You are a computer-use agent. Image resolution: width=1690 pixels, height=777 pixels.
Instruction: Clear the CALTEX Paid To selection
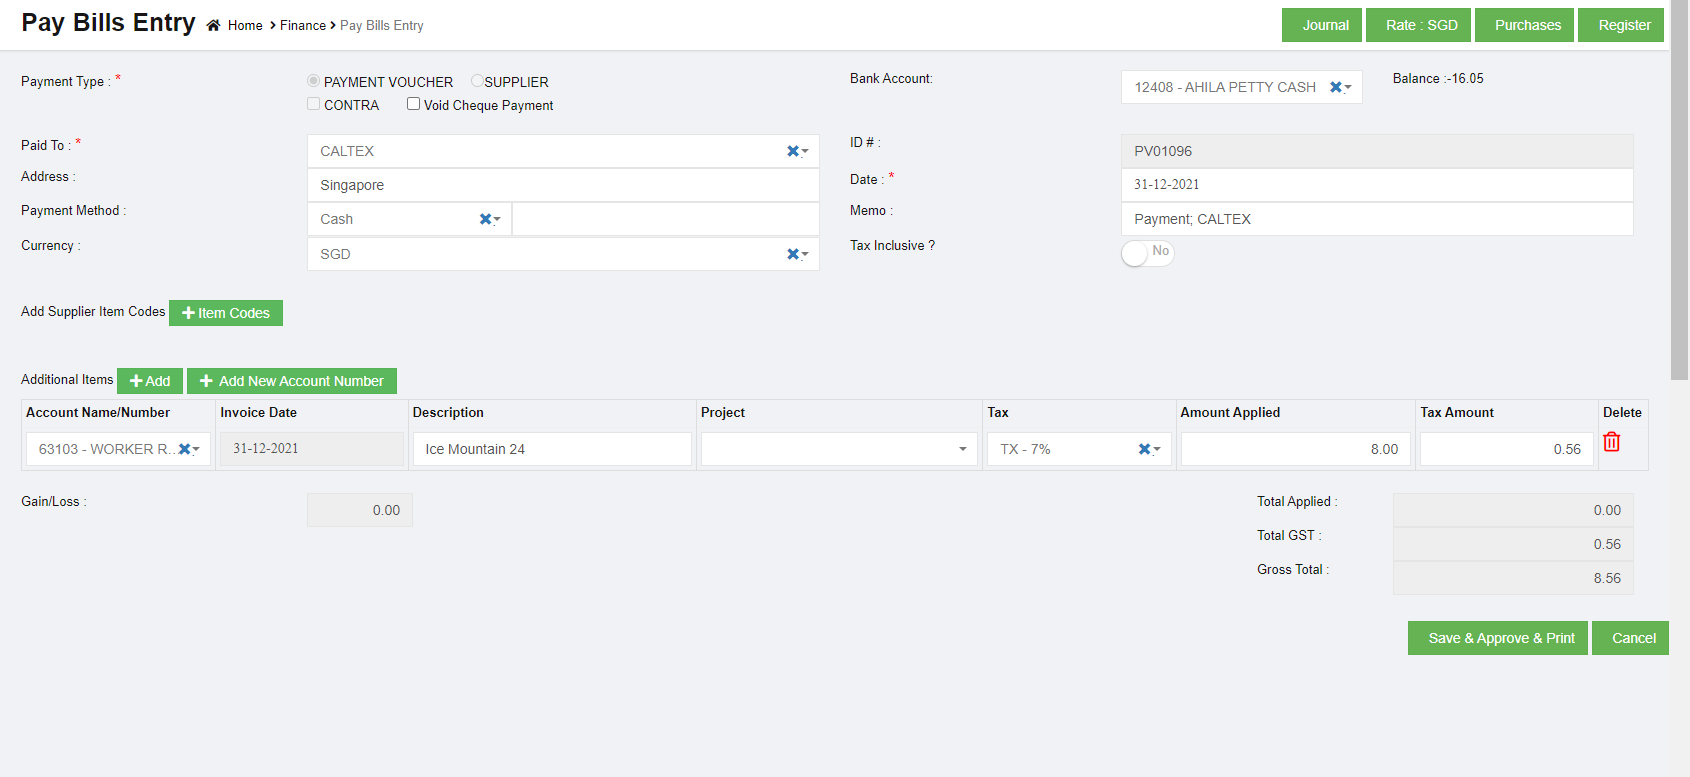pos(792,151)
